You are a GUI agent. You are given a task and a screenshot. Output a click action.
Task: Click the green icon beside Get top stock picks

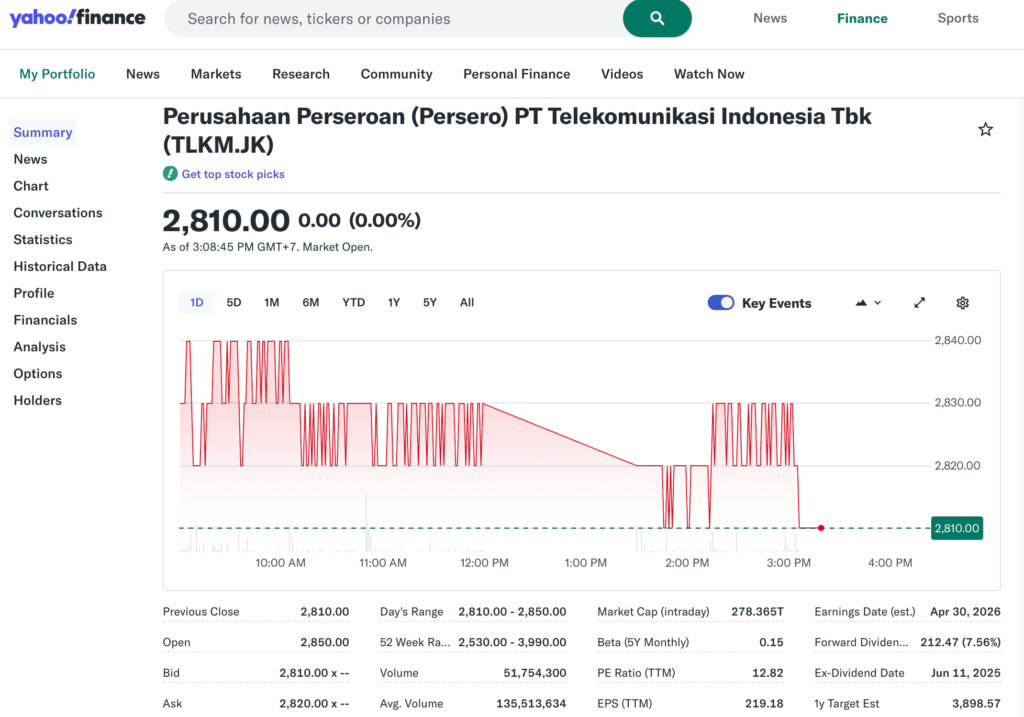coord(170,174)
